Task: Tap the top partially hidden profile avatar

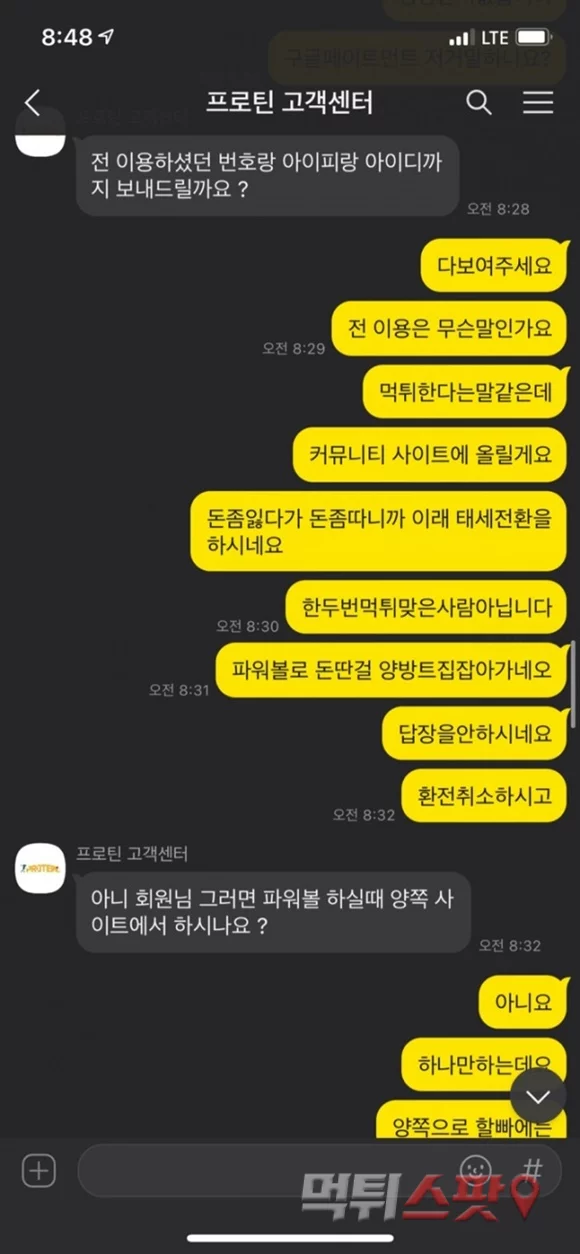Action: pyautogui.click(x=41, y=130)
